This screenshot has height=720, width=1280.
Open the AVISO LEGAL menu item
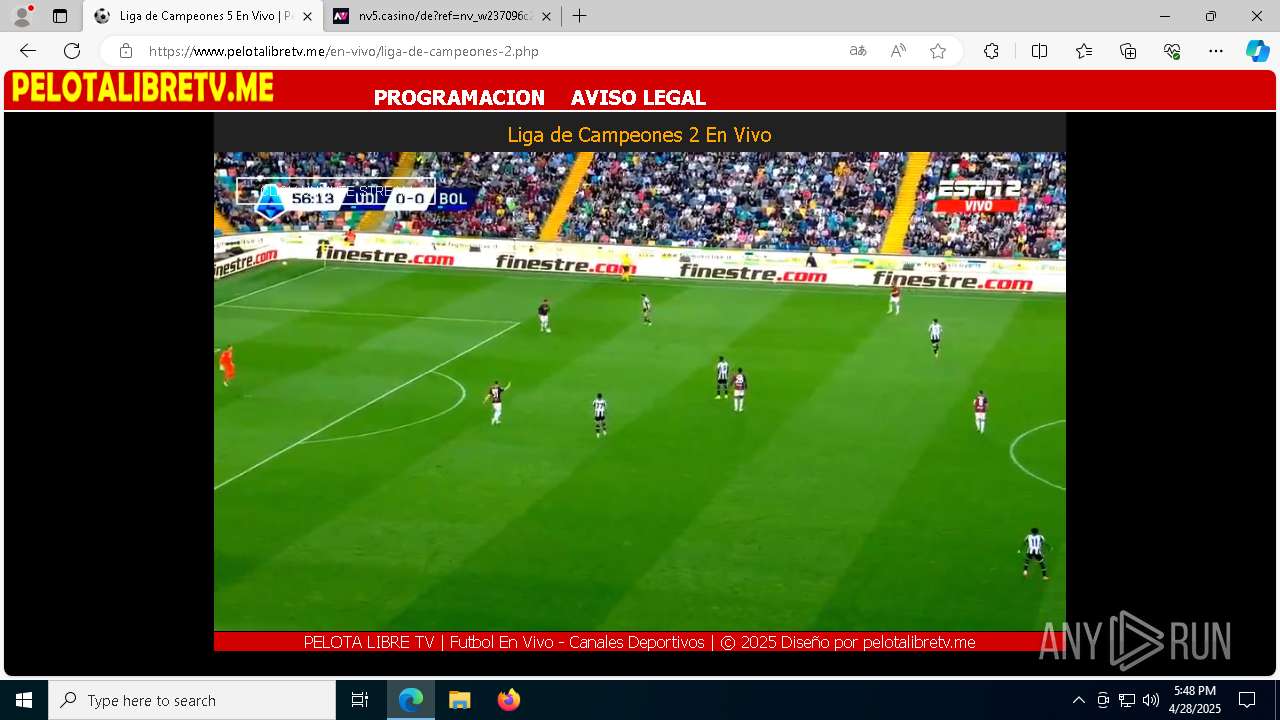[x=638, y=98]
